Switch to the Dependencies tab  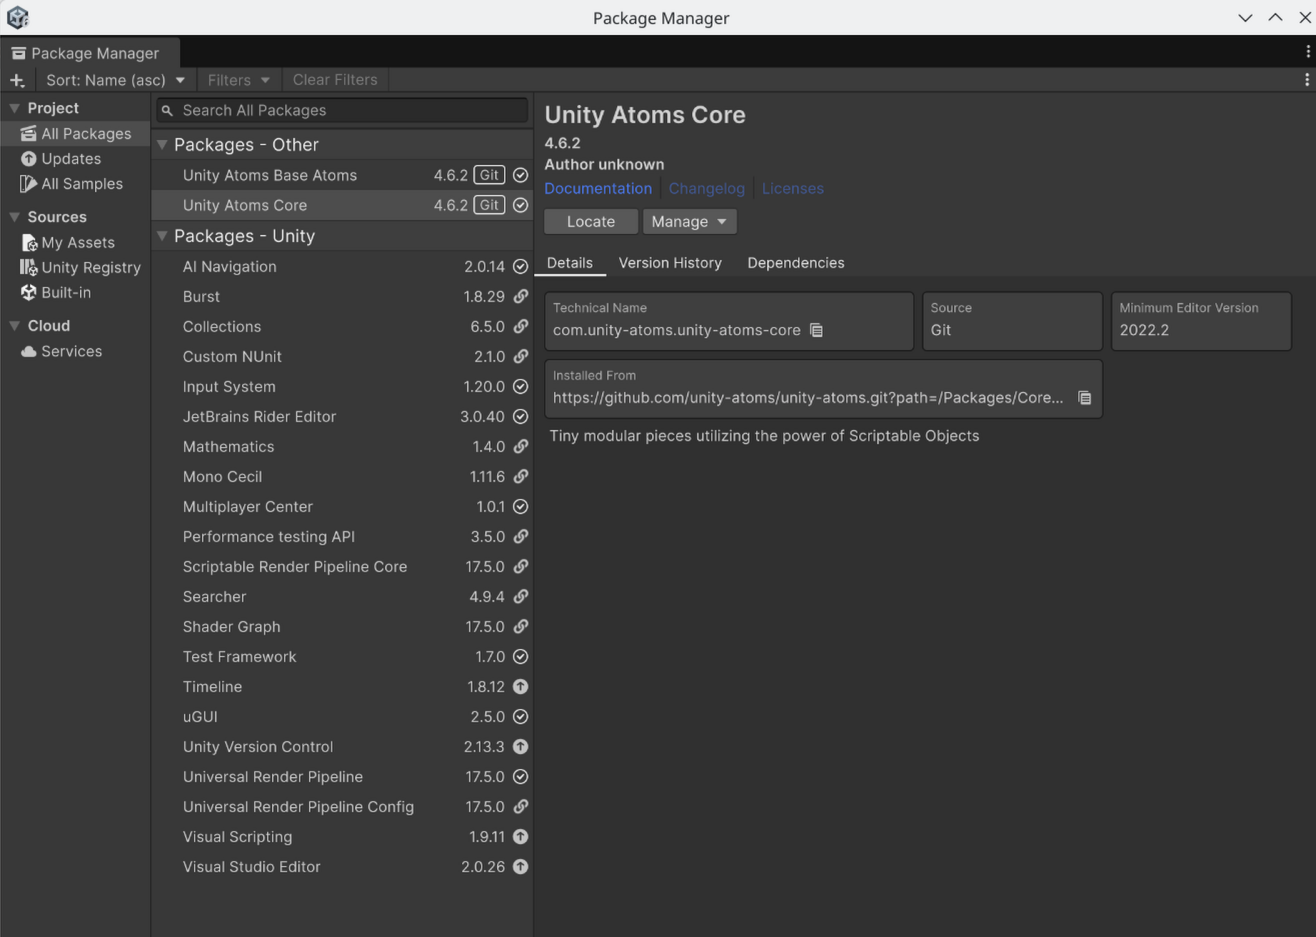pyautogui.click(x=796, y=263)
